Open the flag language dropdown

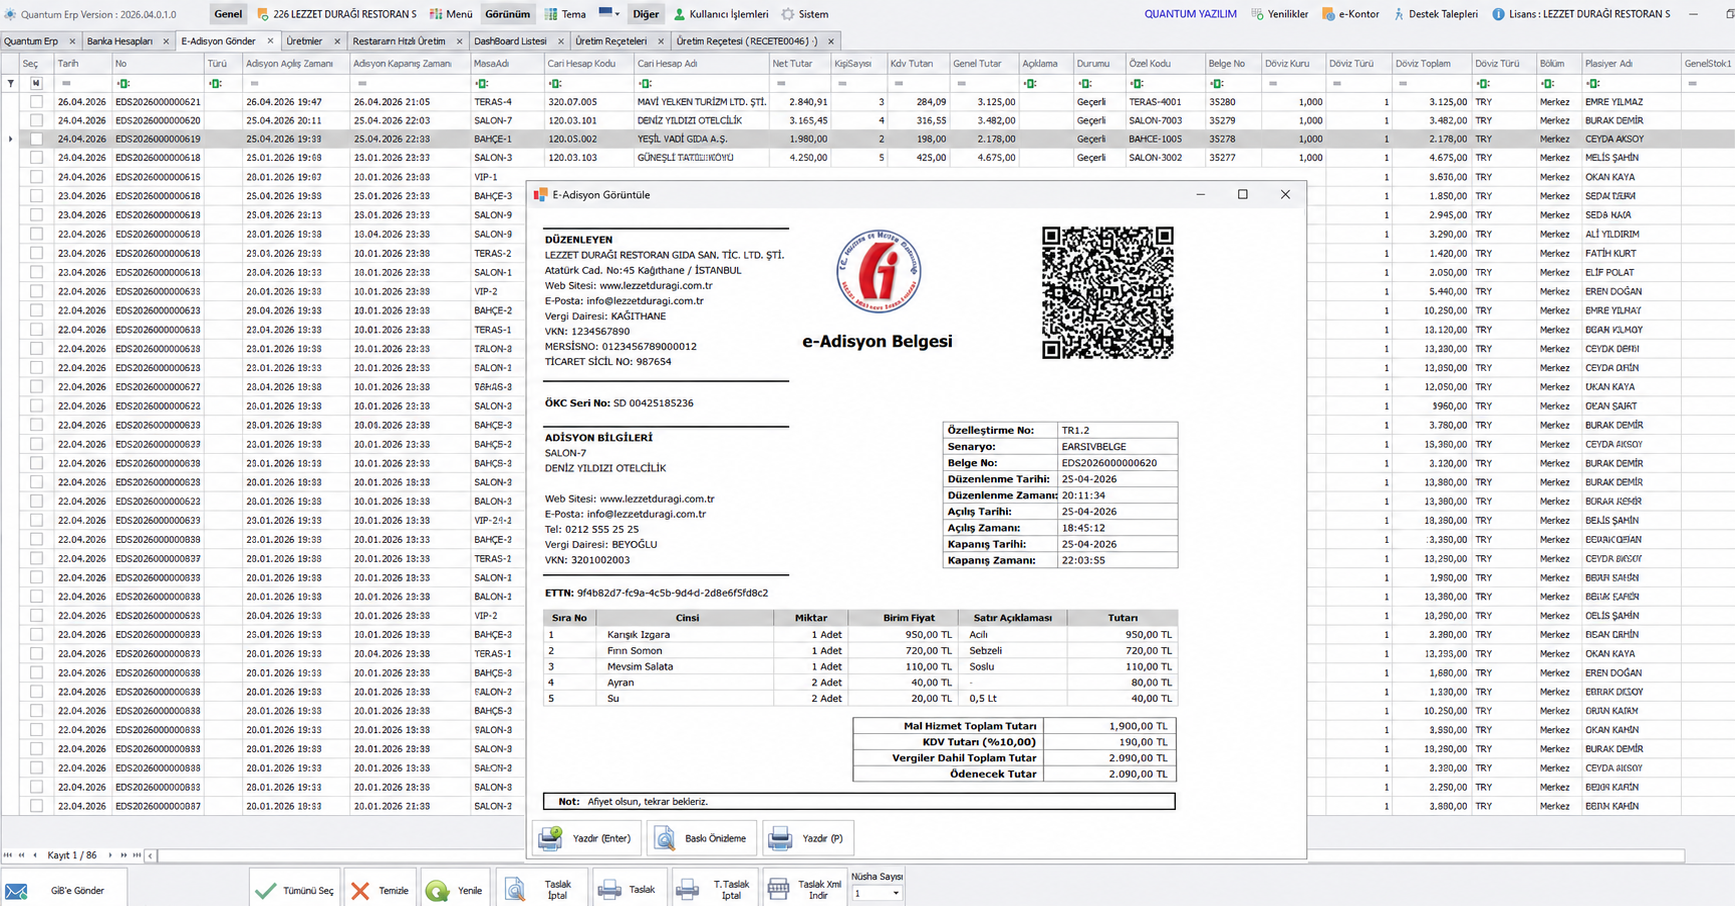point(609,14)
